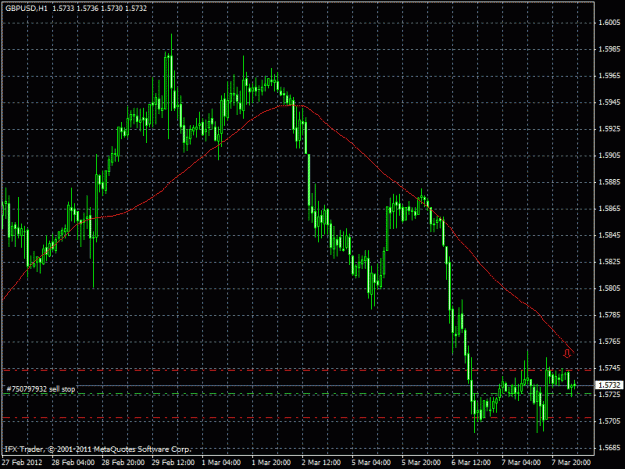Click the 5 Mar 20:00 time label

tap(421, 462)
